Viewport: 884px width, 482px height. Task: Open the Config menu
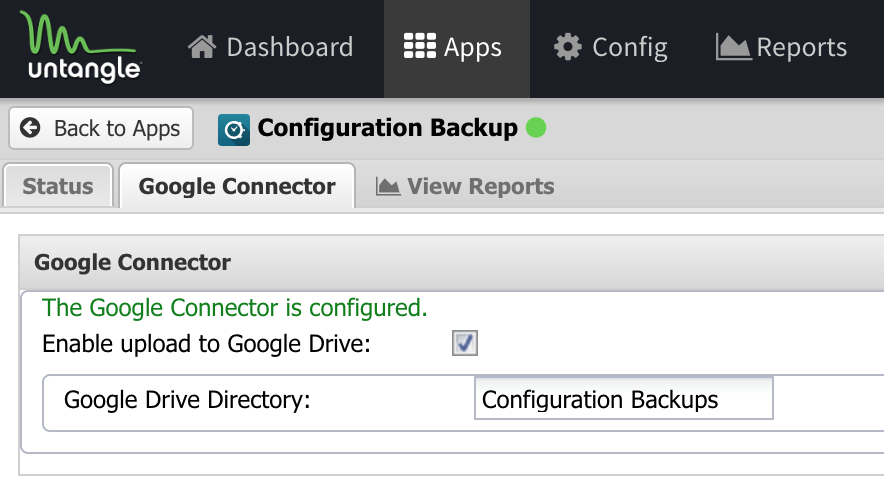[x=611, y=47]
